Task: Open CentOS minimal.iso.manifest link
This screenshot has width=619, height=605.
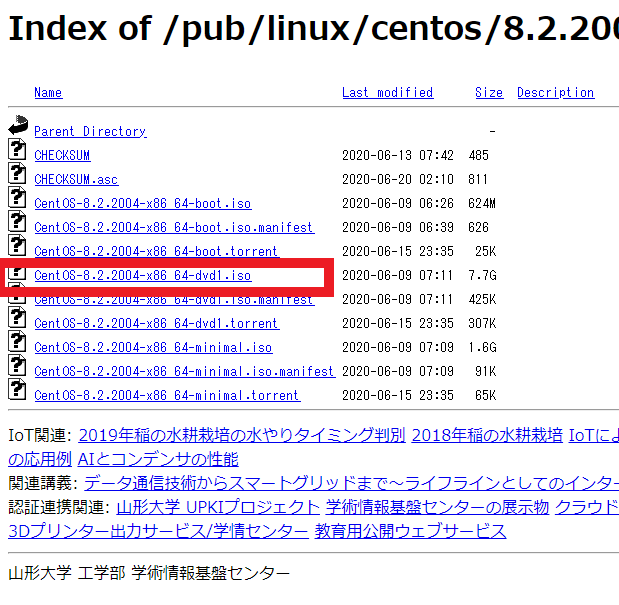Action: (185, 372)
